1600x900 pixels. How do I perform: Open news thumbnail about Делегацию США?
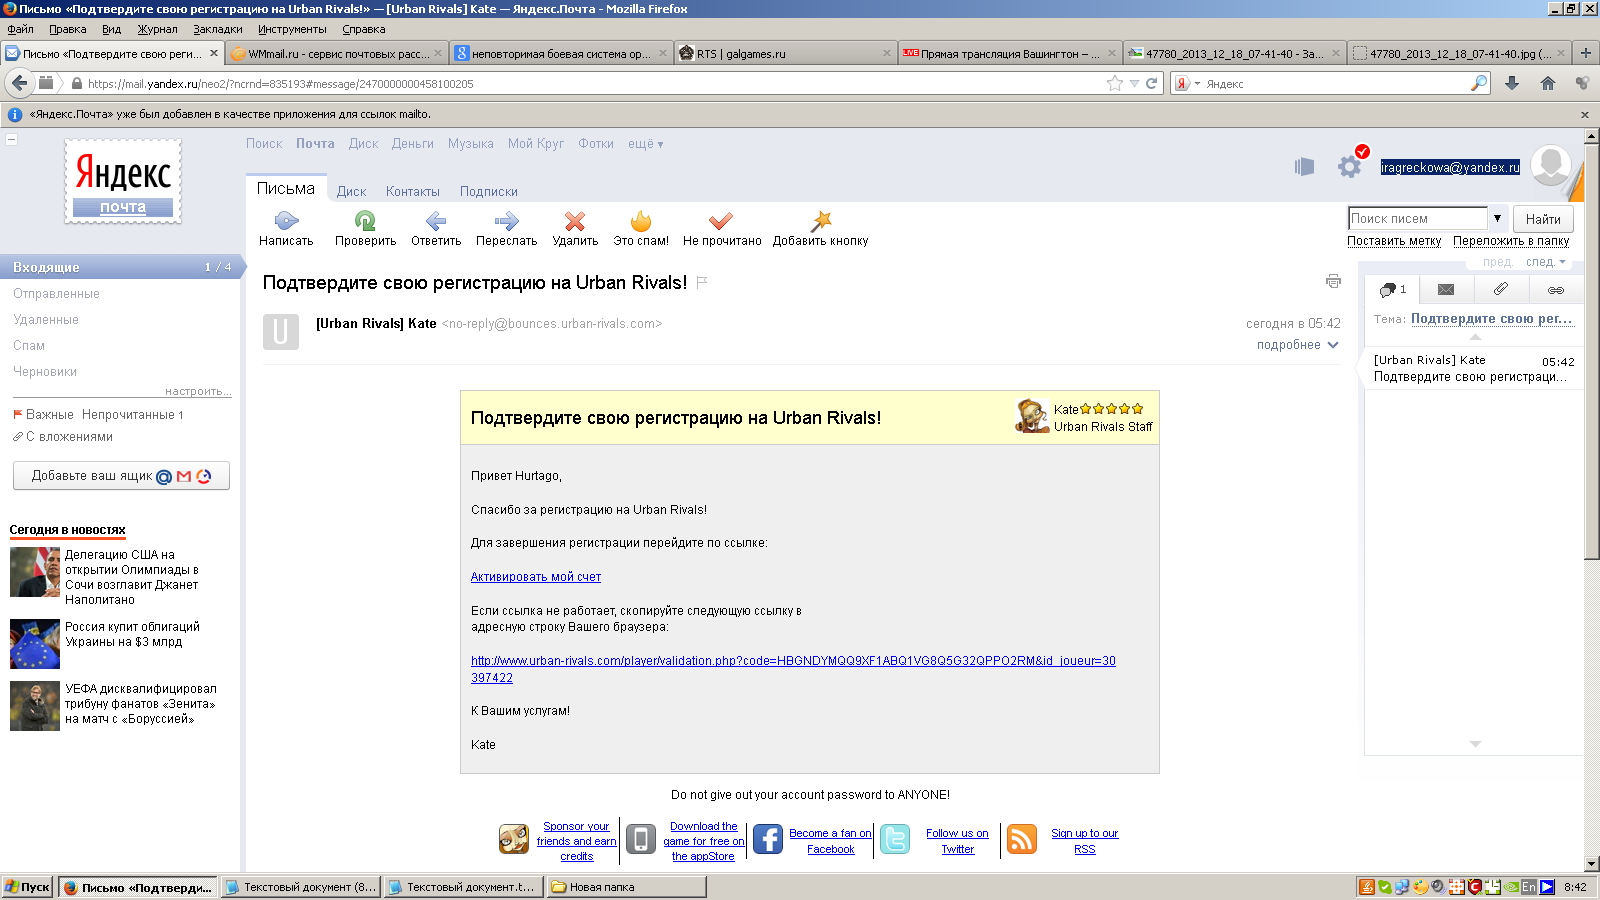[35, 572]
